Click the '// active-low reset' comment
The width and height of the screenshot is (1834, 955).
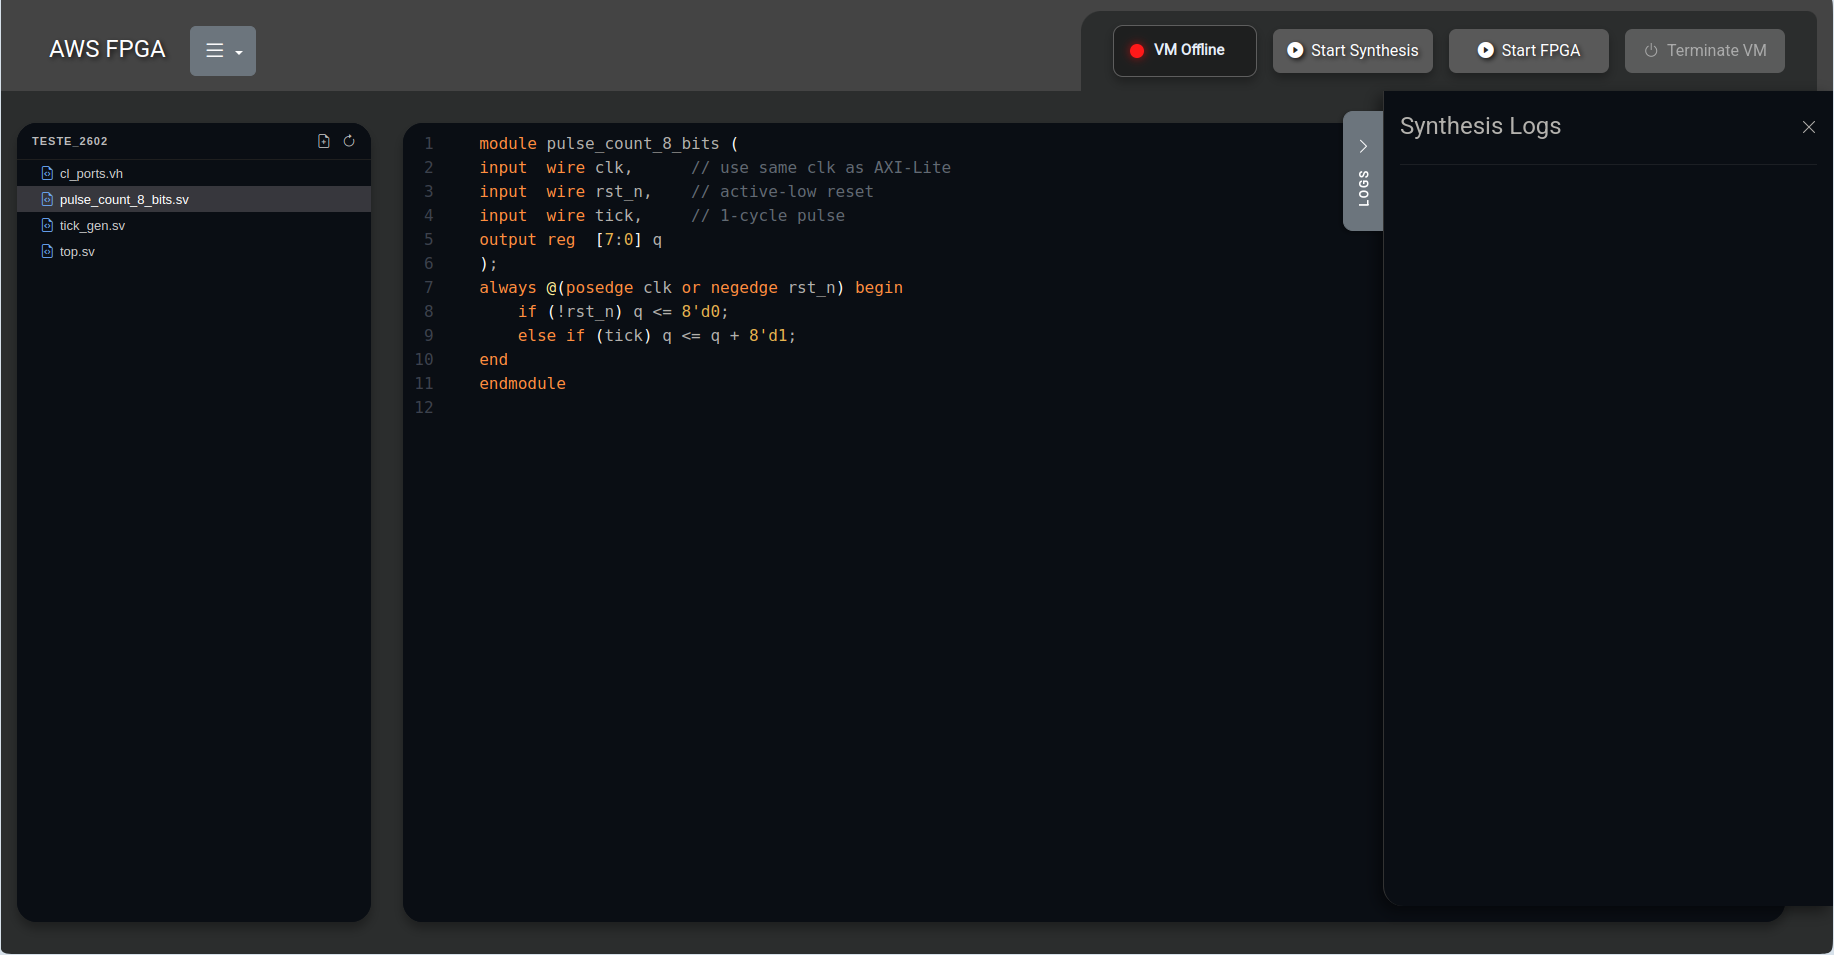click(782, 192)
